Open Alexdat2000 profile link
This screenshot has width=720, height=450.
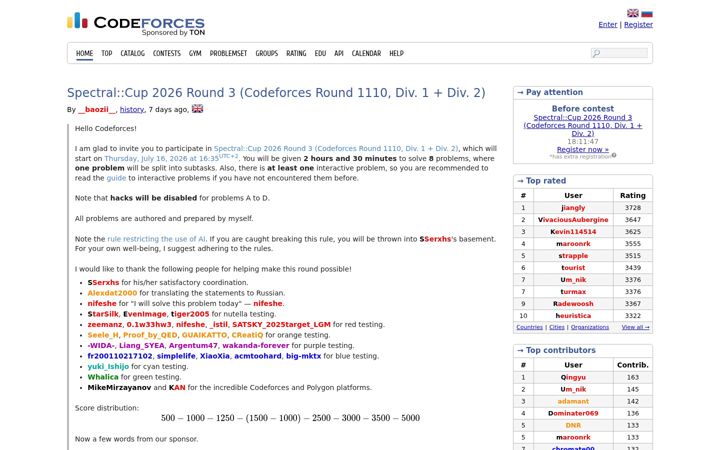(x=112, y=293)
